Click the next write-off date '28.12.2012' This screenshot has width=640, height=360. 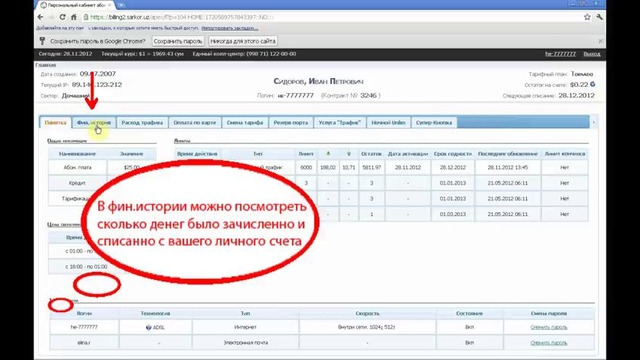576,96
